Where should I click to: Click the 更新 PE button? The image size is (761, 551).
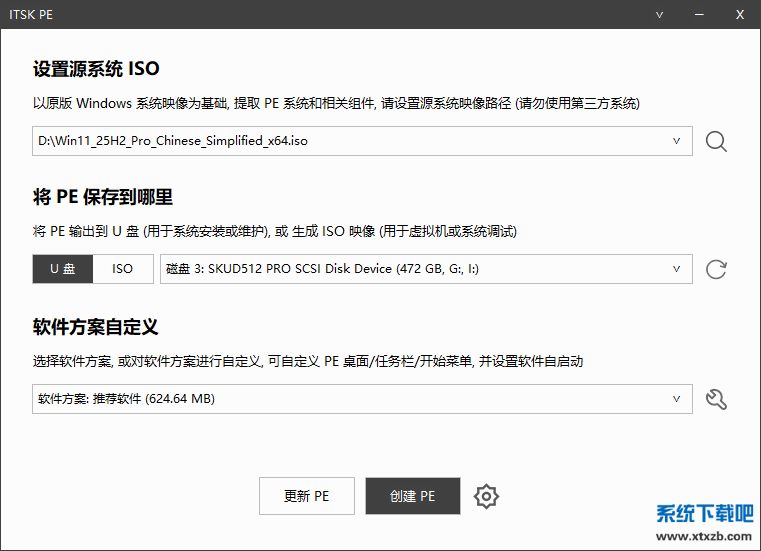[x=307, y=496]
